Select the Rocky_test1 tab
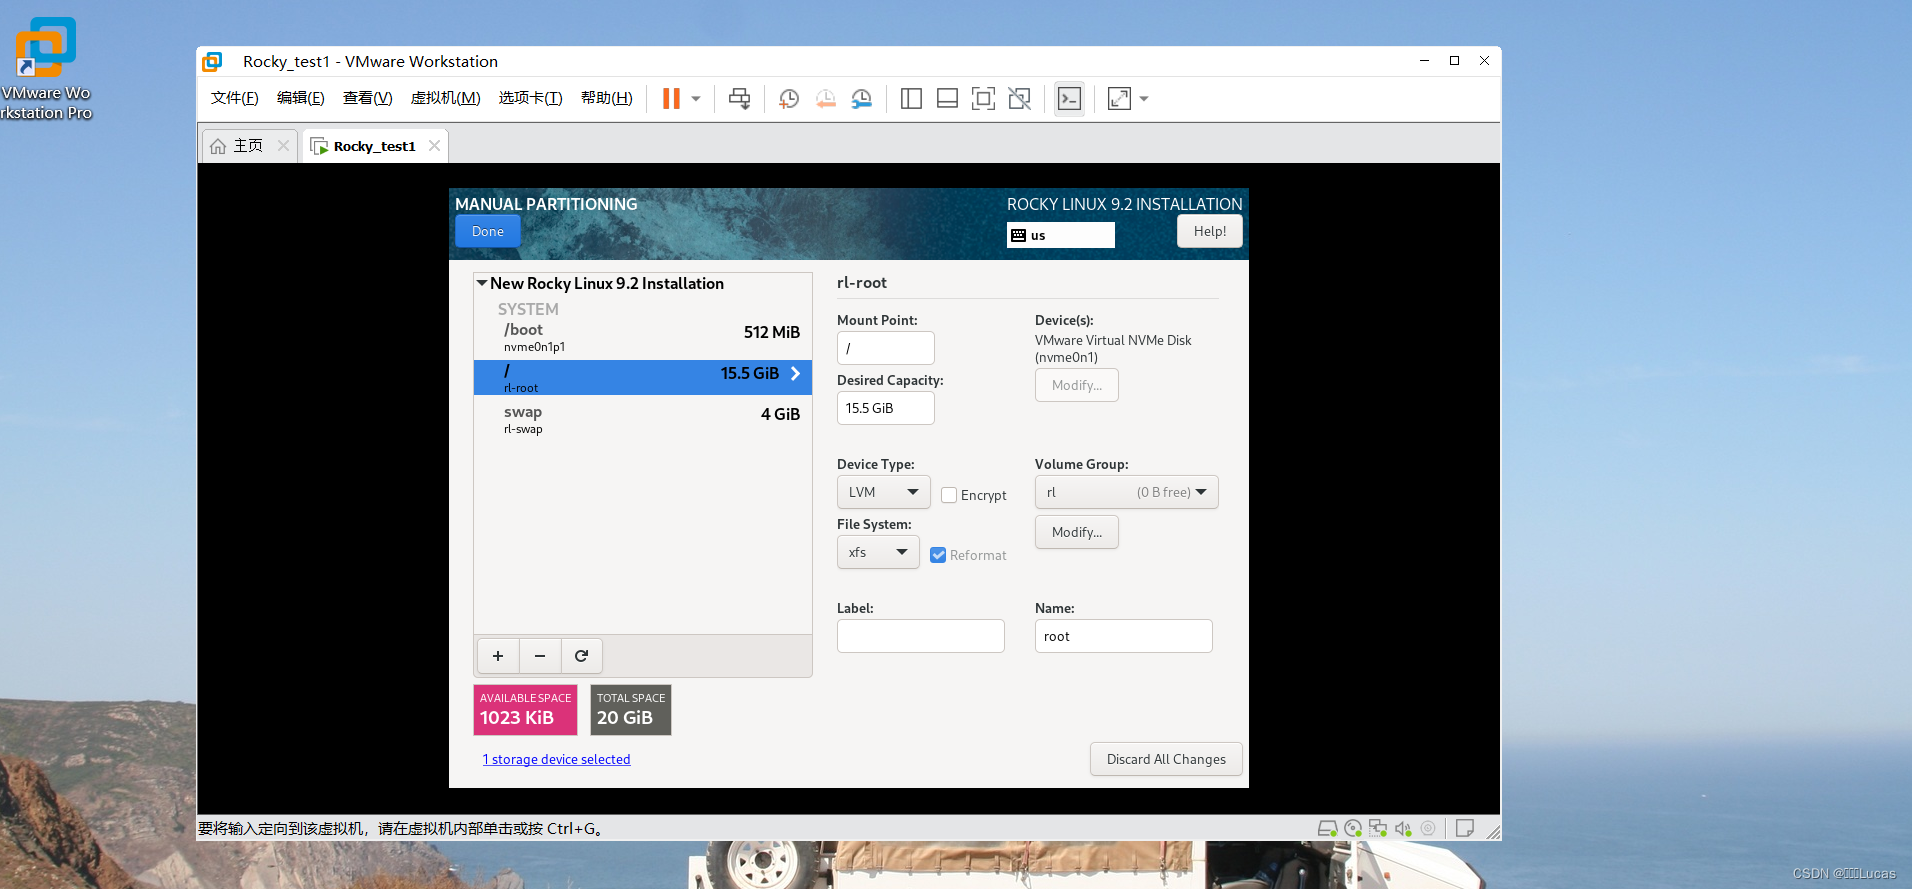 click(375, 146)
